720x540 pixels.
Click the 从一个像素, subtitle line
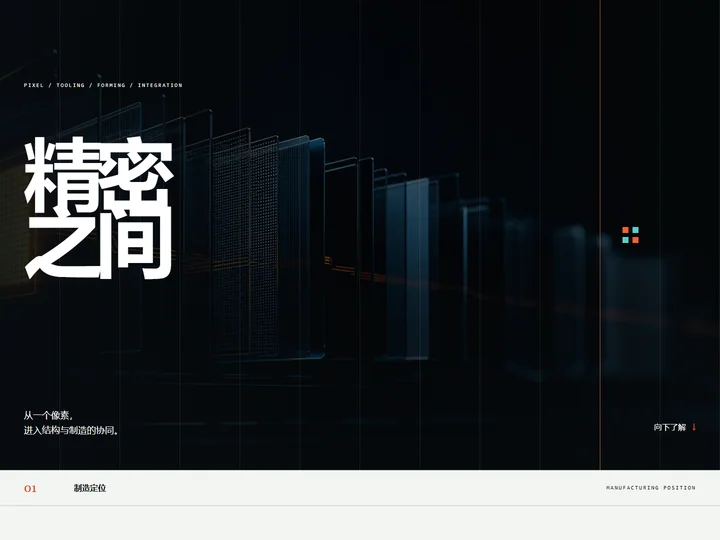[x=48, y=416]
